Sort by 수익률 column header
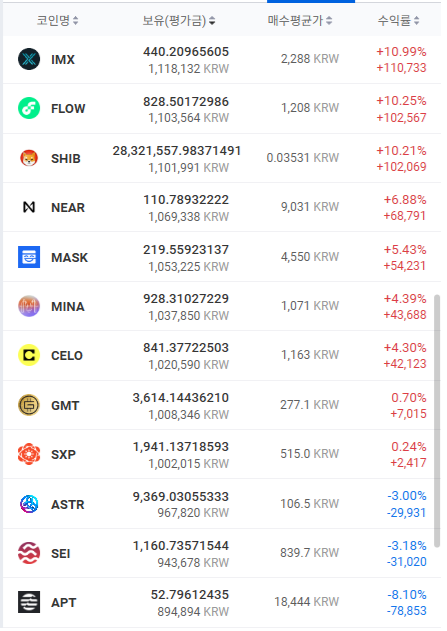This screenshot has width=447, height=631. tap(399, 21)
